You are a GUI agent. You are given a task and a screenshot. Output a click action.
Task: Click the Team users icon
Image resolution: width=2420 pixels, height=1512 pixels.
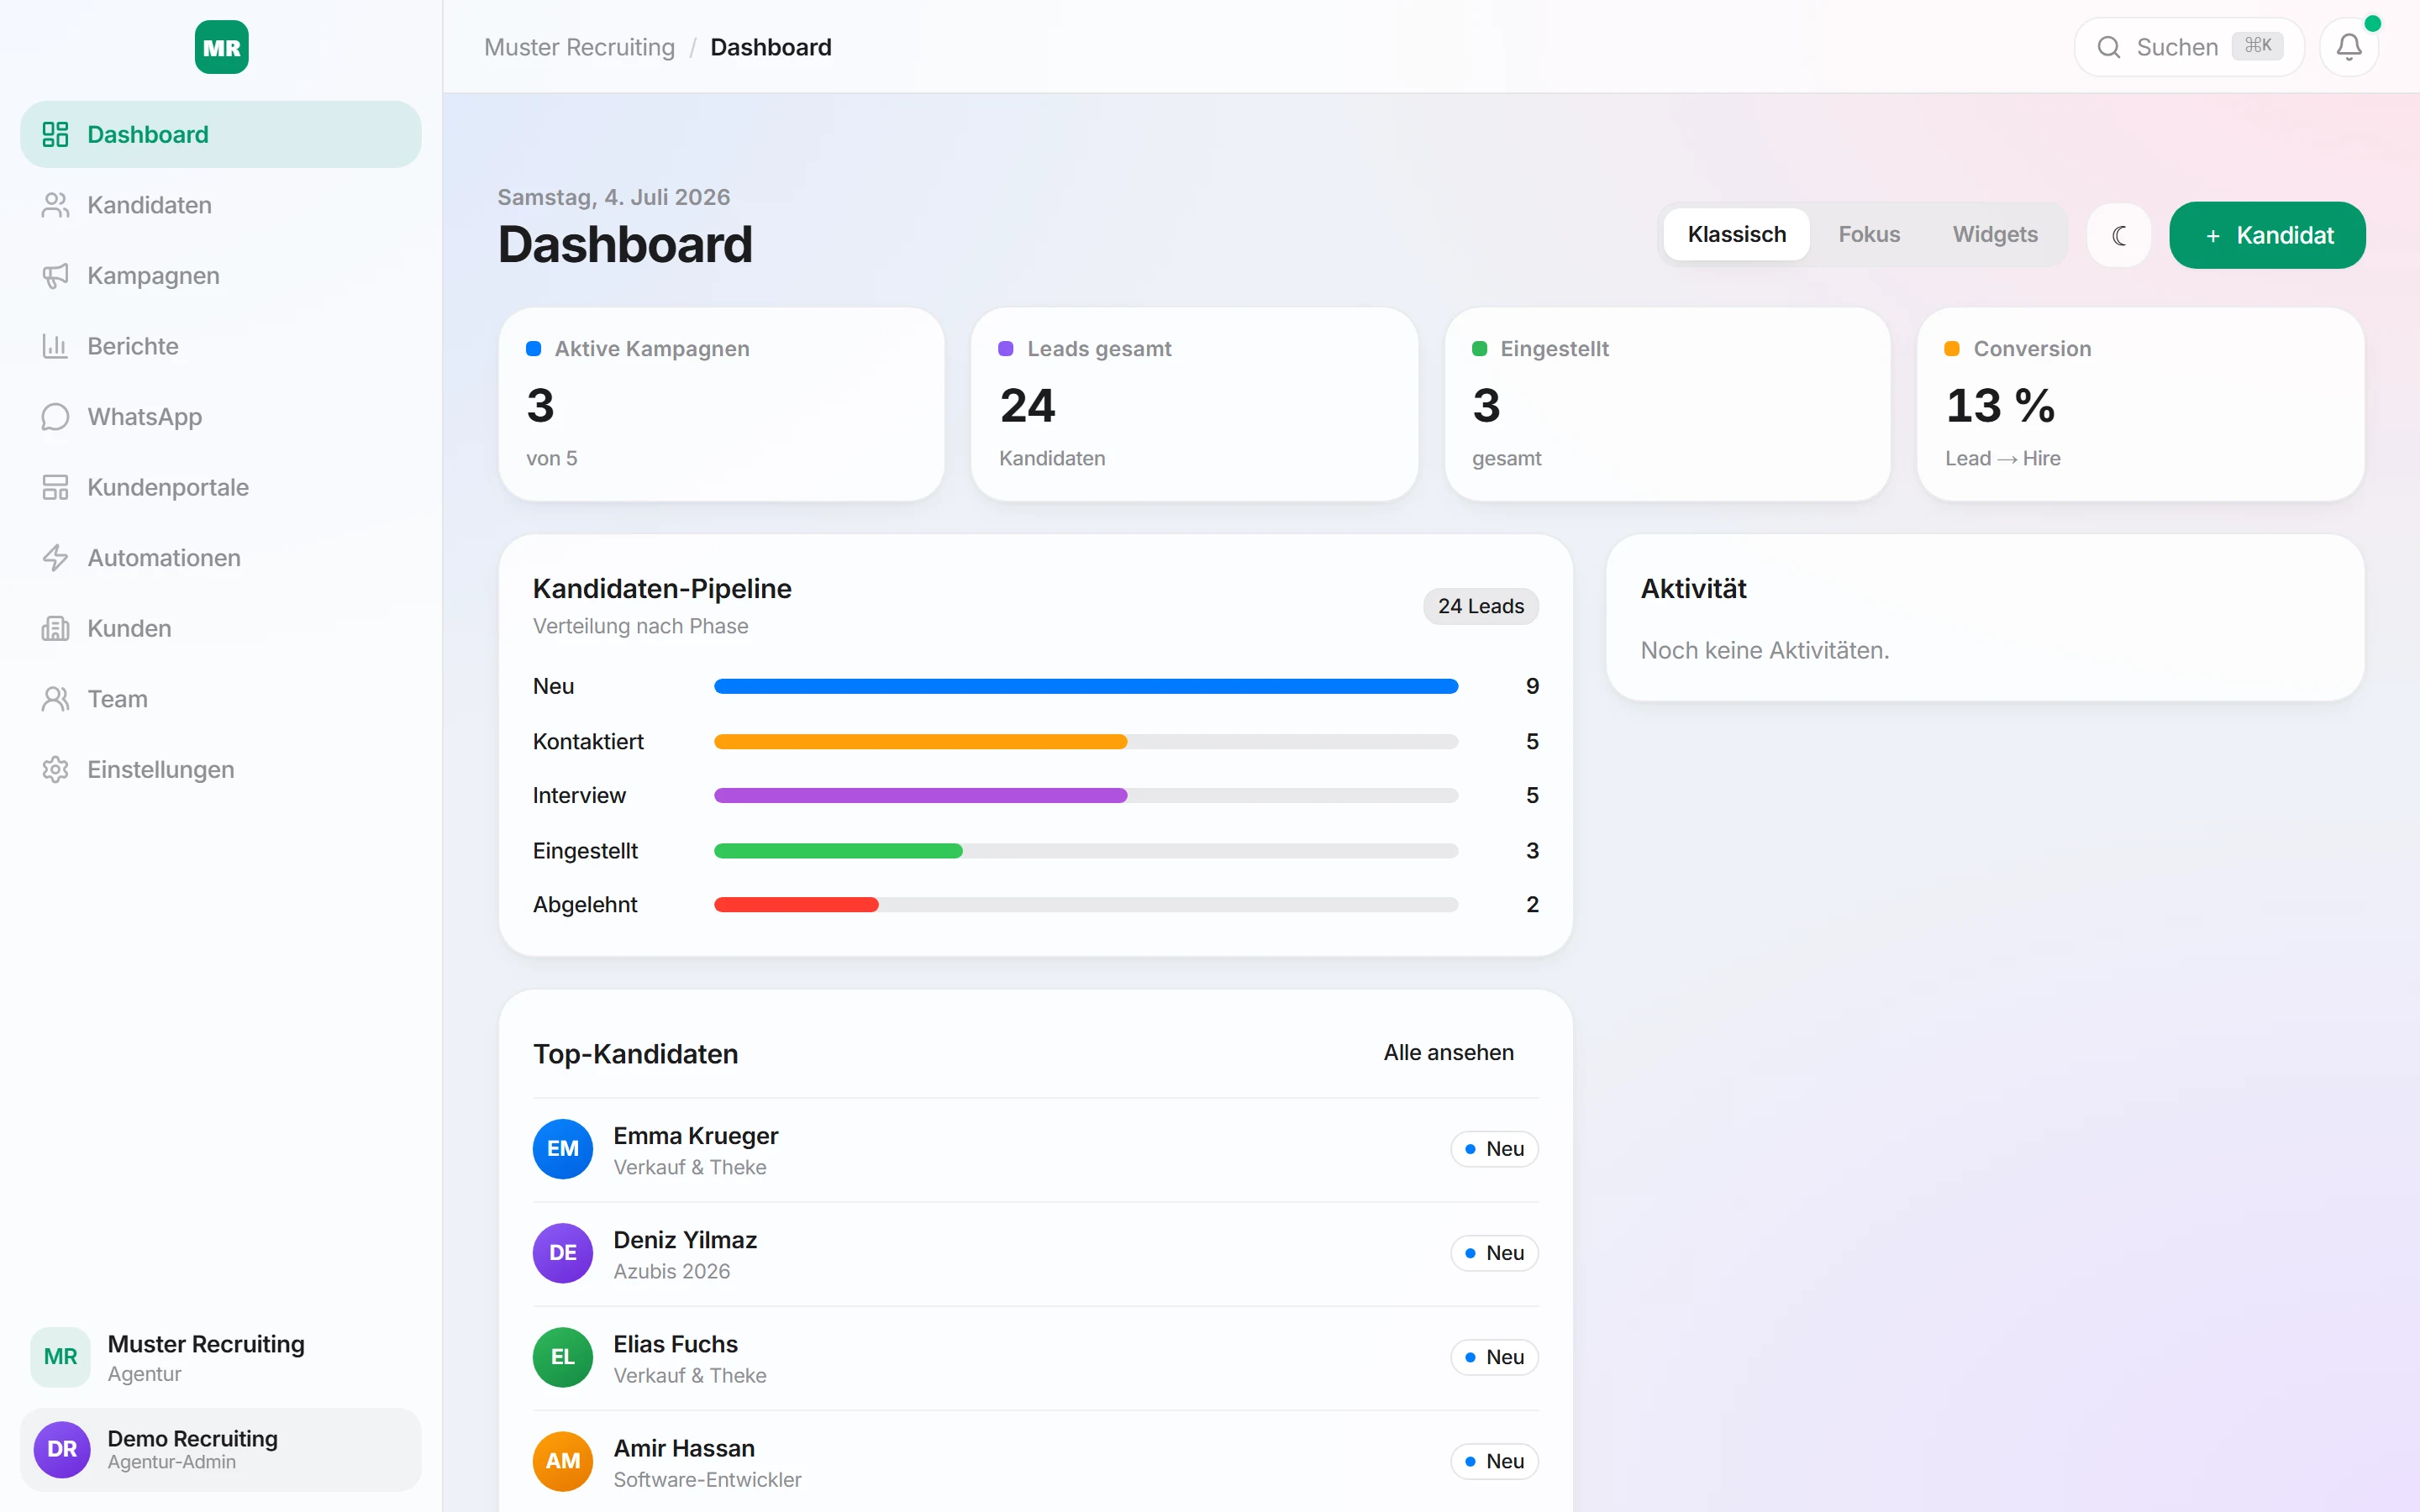coord(55,698)
